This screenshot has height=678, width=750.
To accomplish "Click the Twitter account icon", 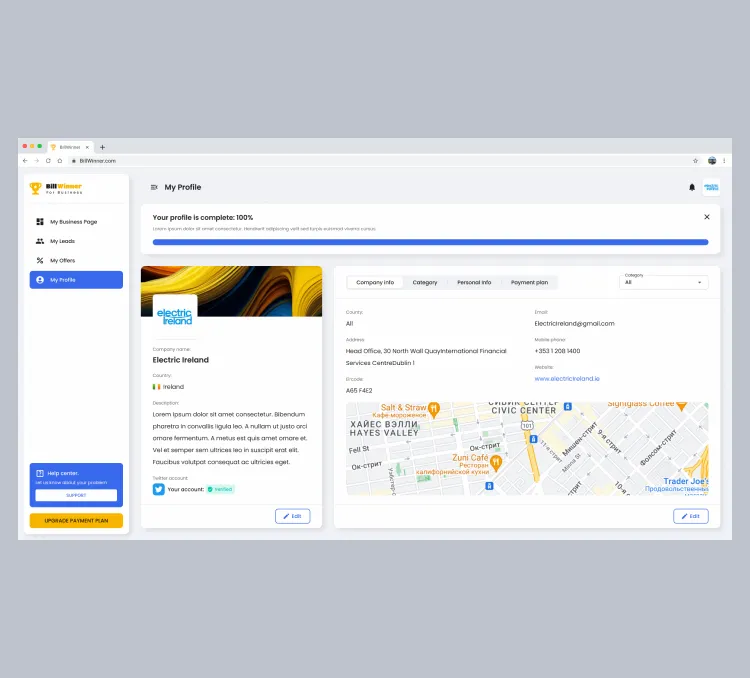I will (x=158, y=489).
